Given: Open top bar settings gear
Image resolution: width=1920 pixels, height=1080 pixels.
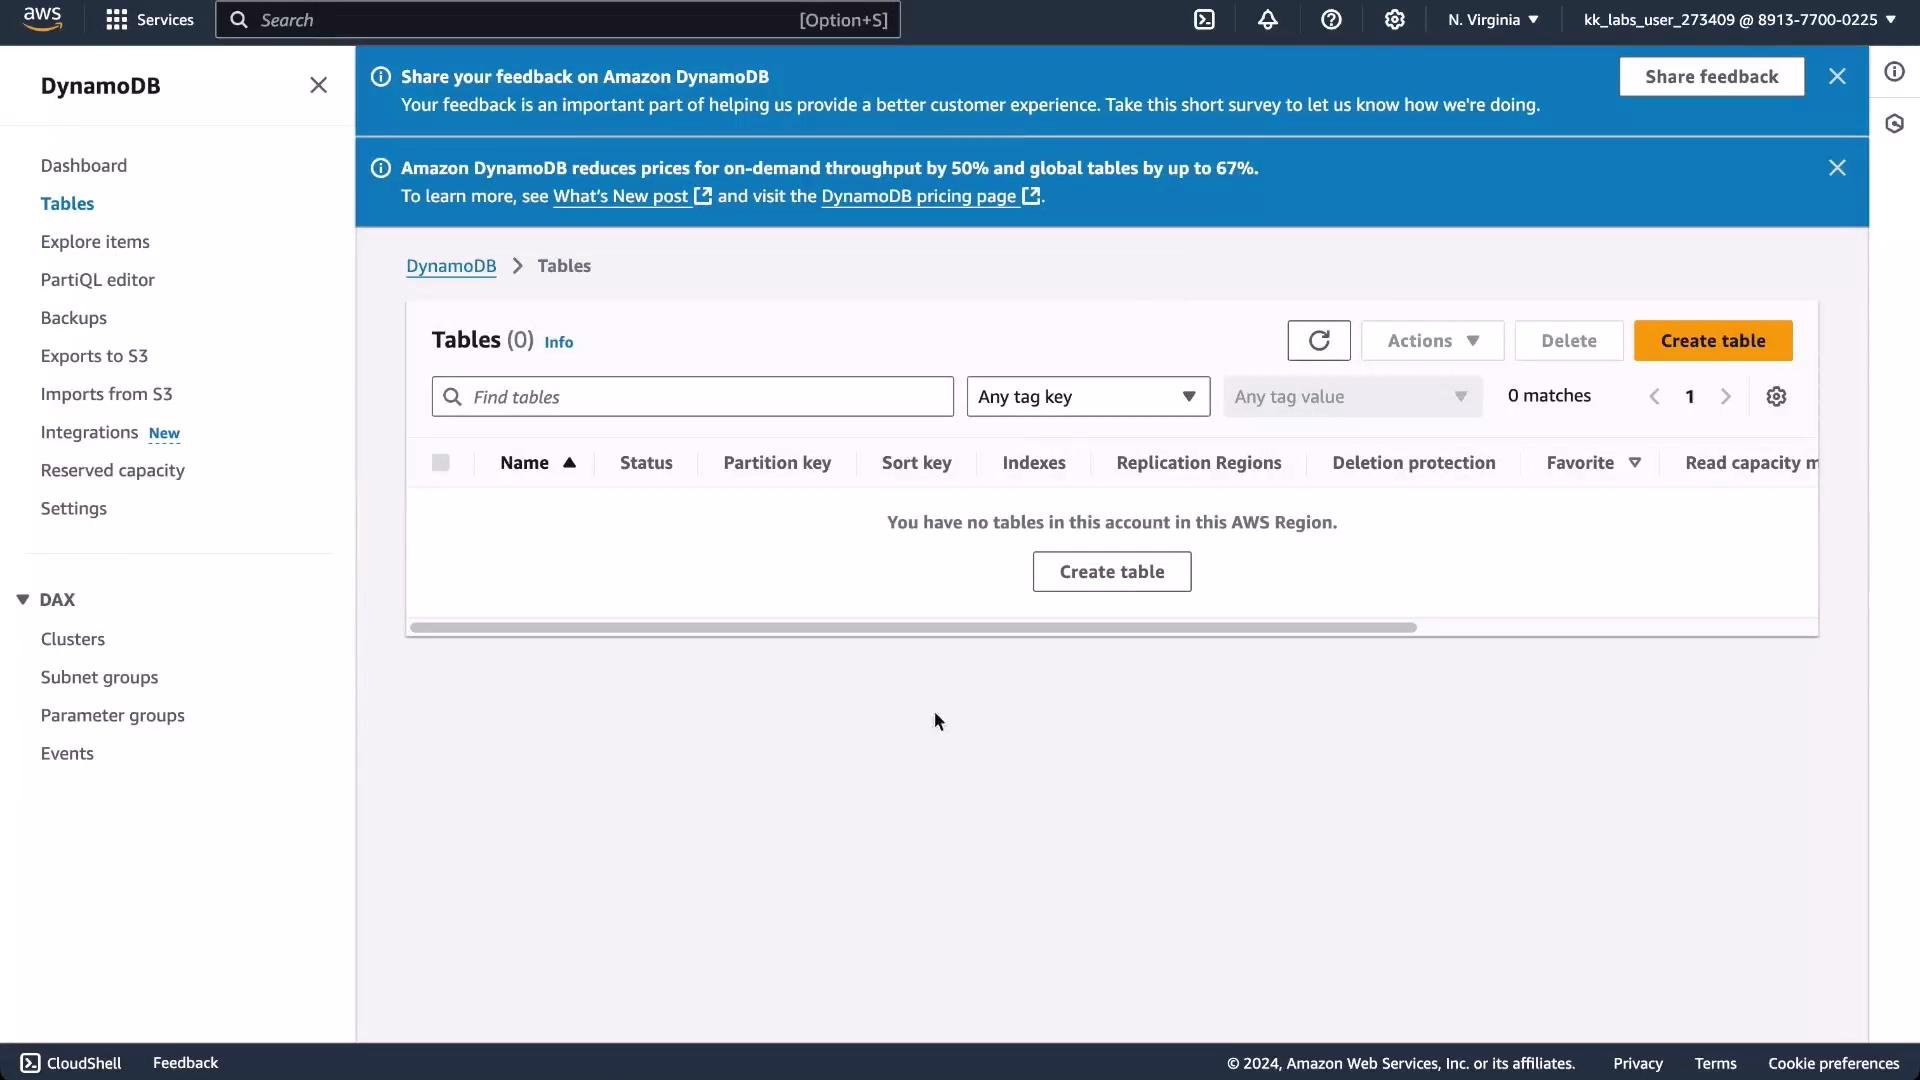Looking at the screenshot, I should point(1395,20).
